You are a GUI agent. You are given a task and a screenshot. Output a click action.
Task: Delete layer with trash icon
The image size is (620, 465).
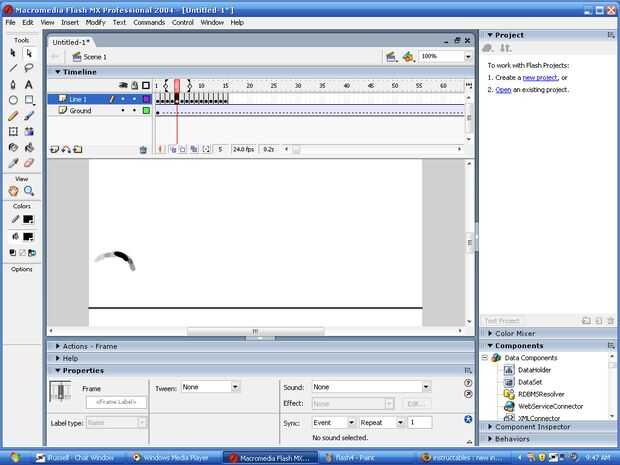coord(143,149)
